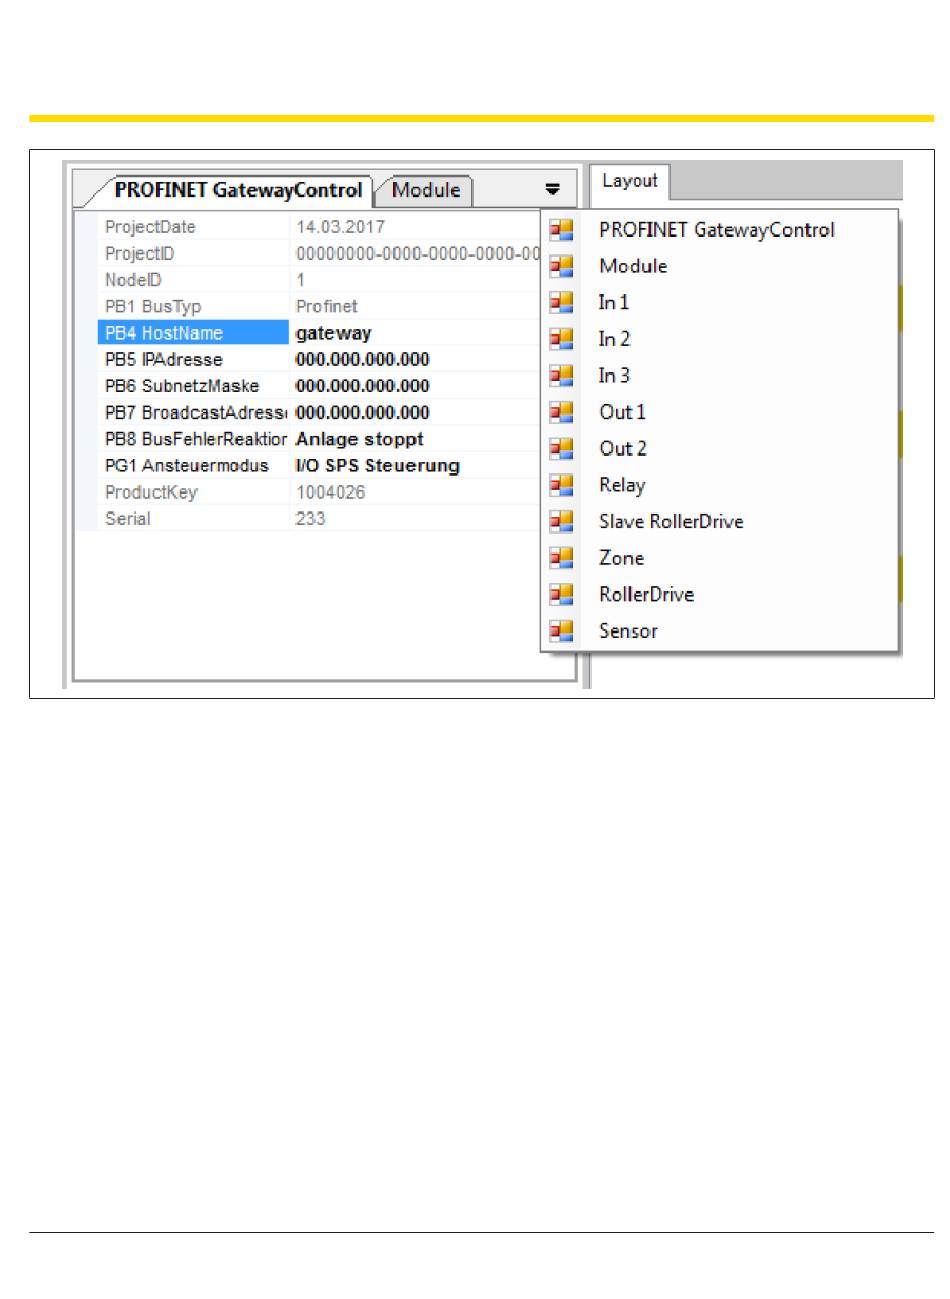The image size is (950, 1299).
Task: Select Relay from the menu
Action: 622,485
